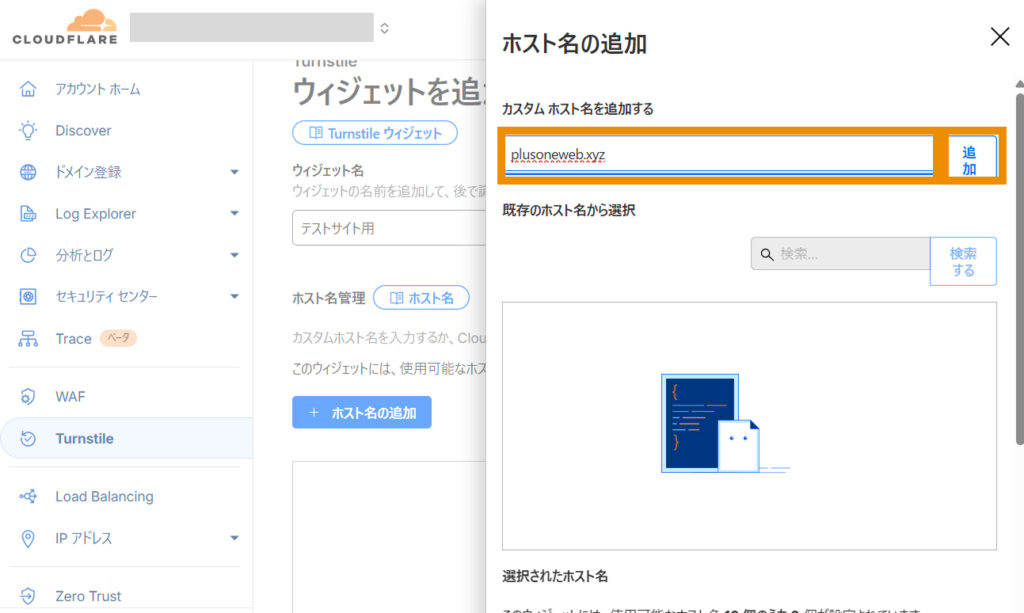Image resolution: width=1024 pixels, height=613 pixels.
Task: Expand the ドメイン登録 submenu arrow
Action: click(234, 172)
